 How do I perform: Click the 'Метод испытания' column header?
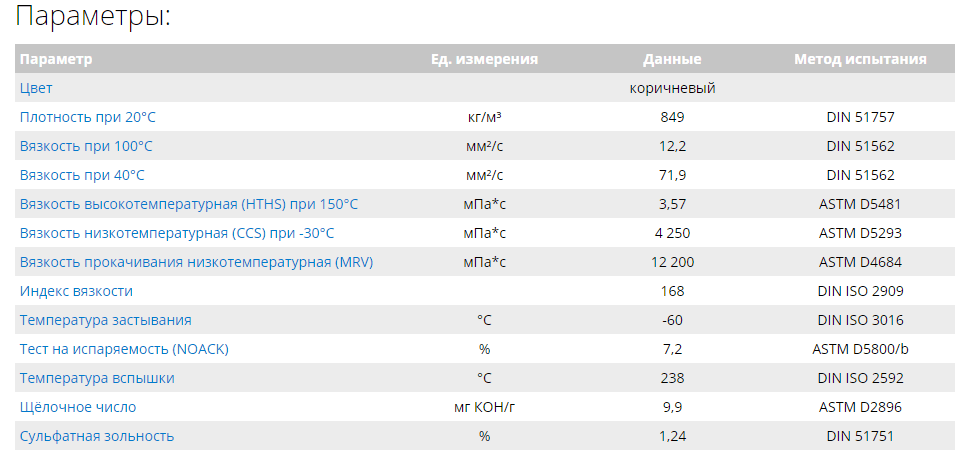tap(861, 59)
